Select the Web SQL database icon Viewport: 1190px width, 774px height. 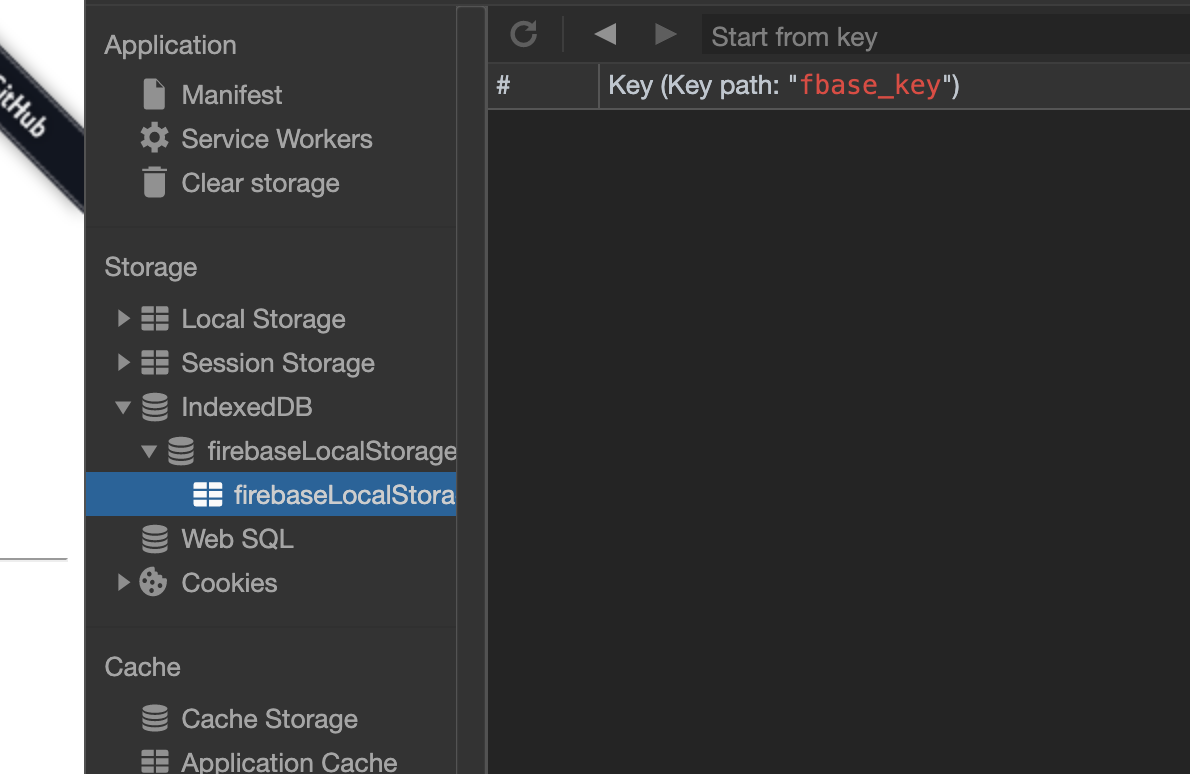[x=155, y=538]
